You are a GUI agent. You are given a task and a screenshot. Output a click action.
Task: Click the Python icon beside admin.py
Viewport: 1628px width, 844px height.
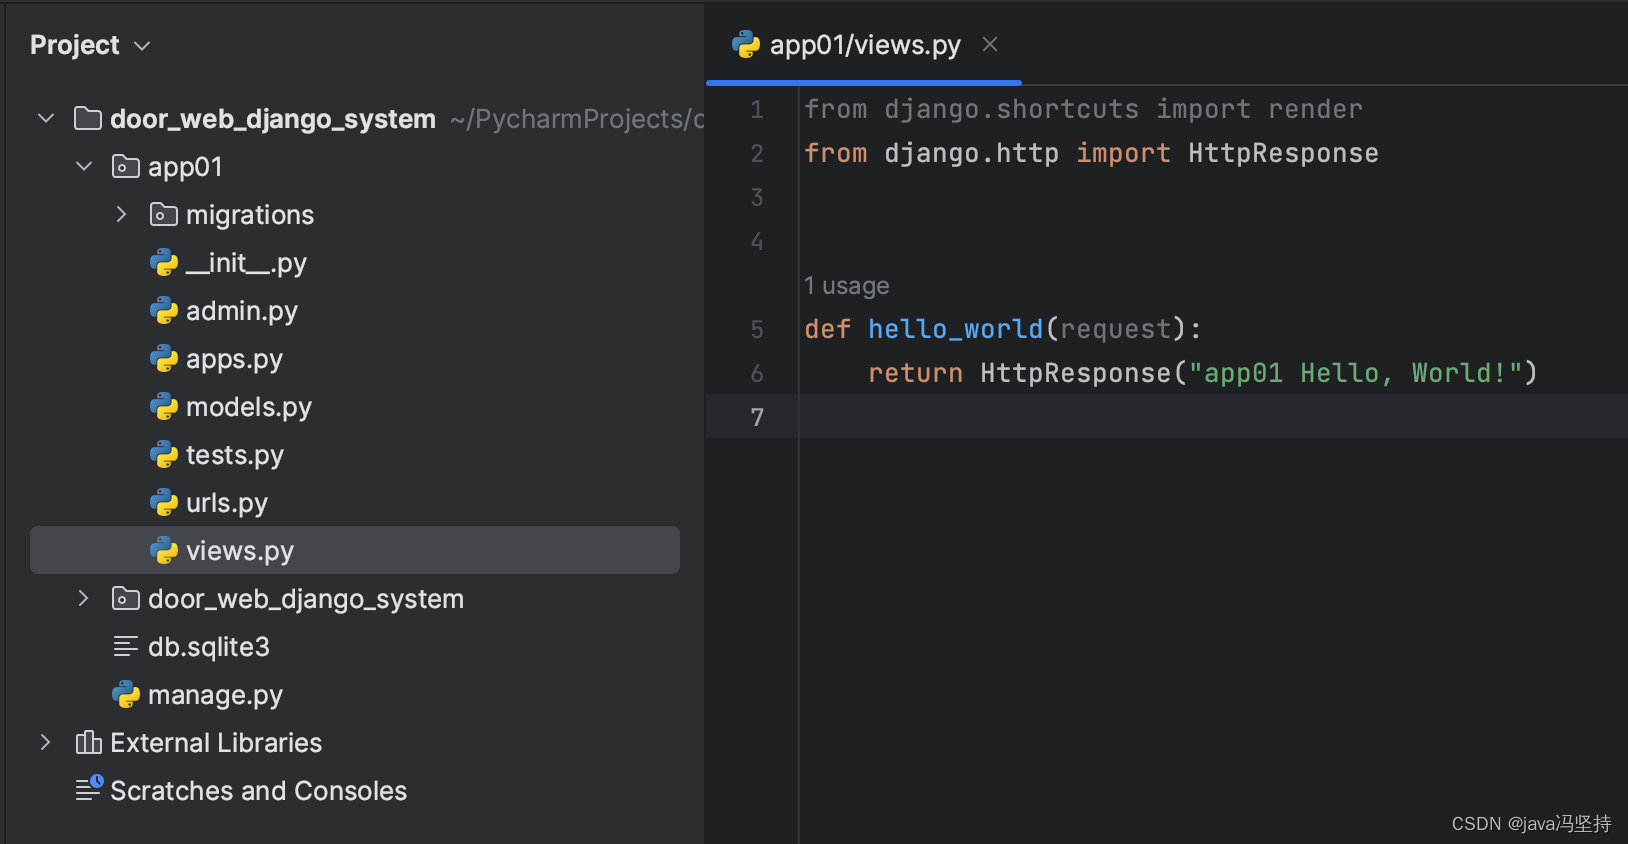click(164, 311)
